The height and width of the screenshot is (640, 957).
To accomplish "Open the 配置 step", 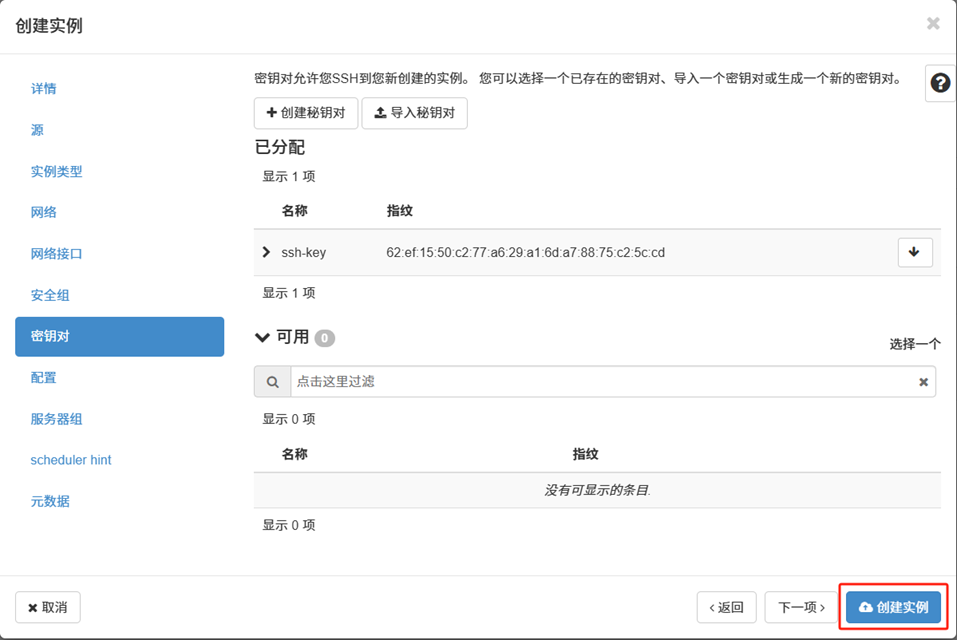I will (43, 378).
